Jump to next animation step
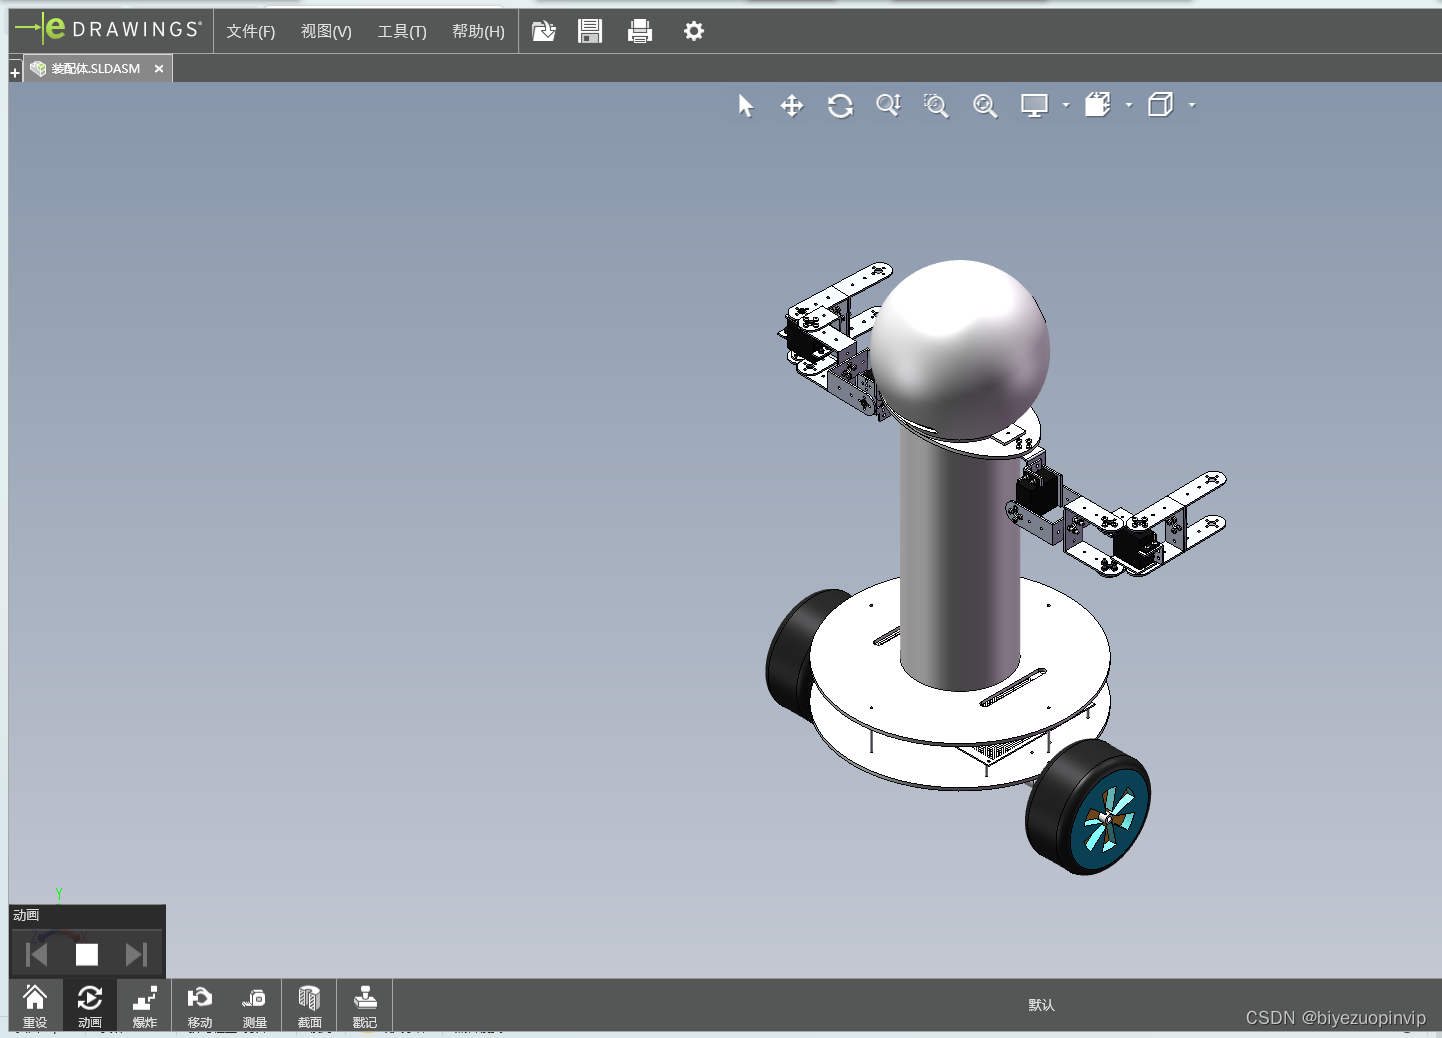Image resolution: width=1442 pixels, height=1038 pixels. [137, 955]
